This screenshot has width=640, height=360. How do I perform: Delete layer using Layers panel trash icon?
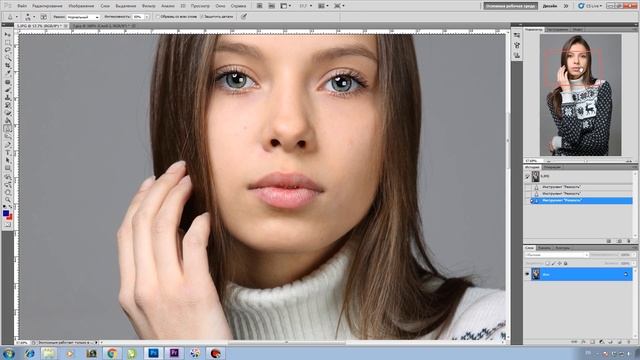[629, 342]
